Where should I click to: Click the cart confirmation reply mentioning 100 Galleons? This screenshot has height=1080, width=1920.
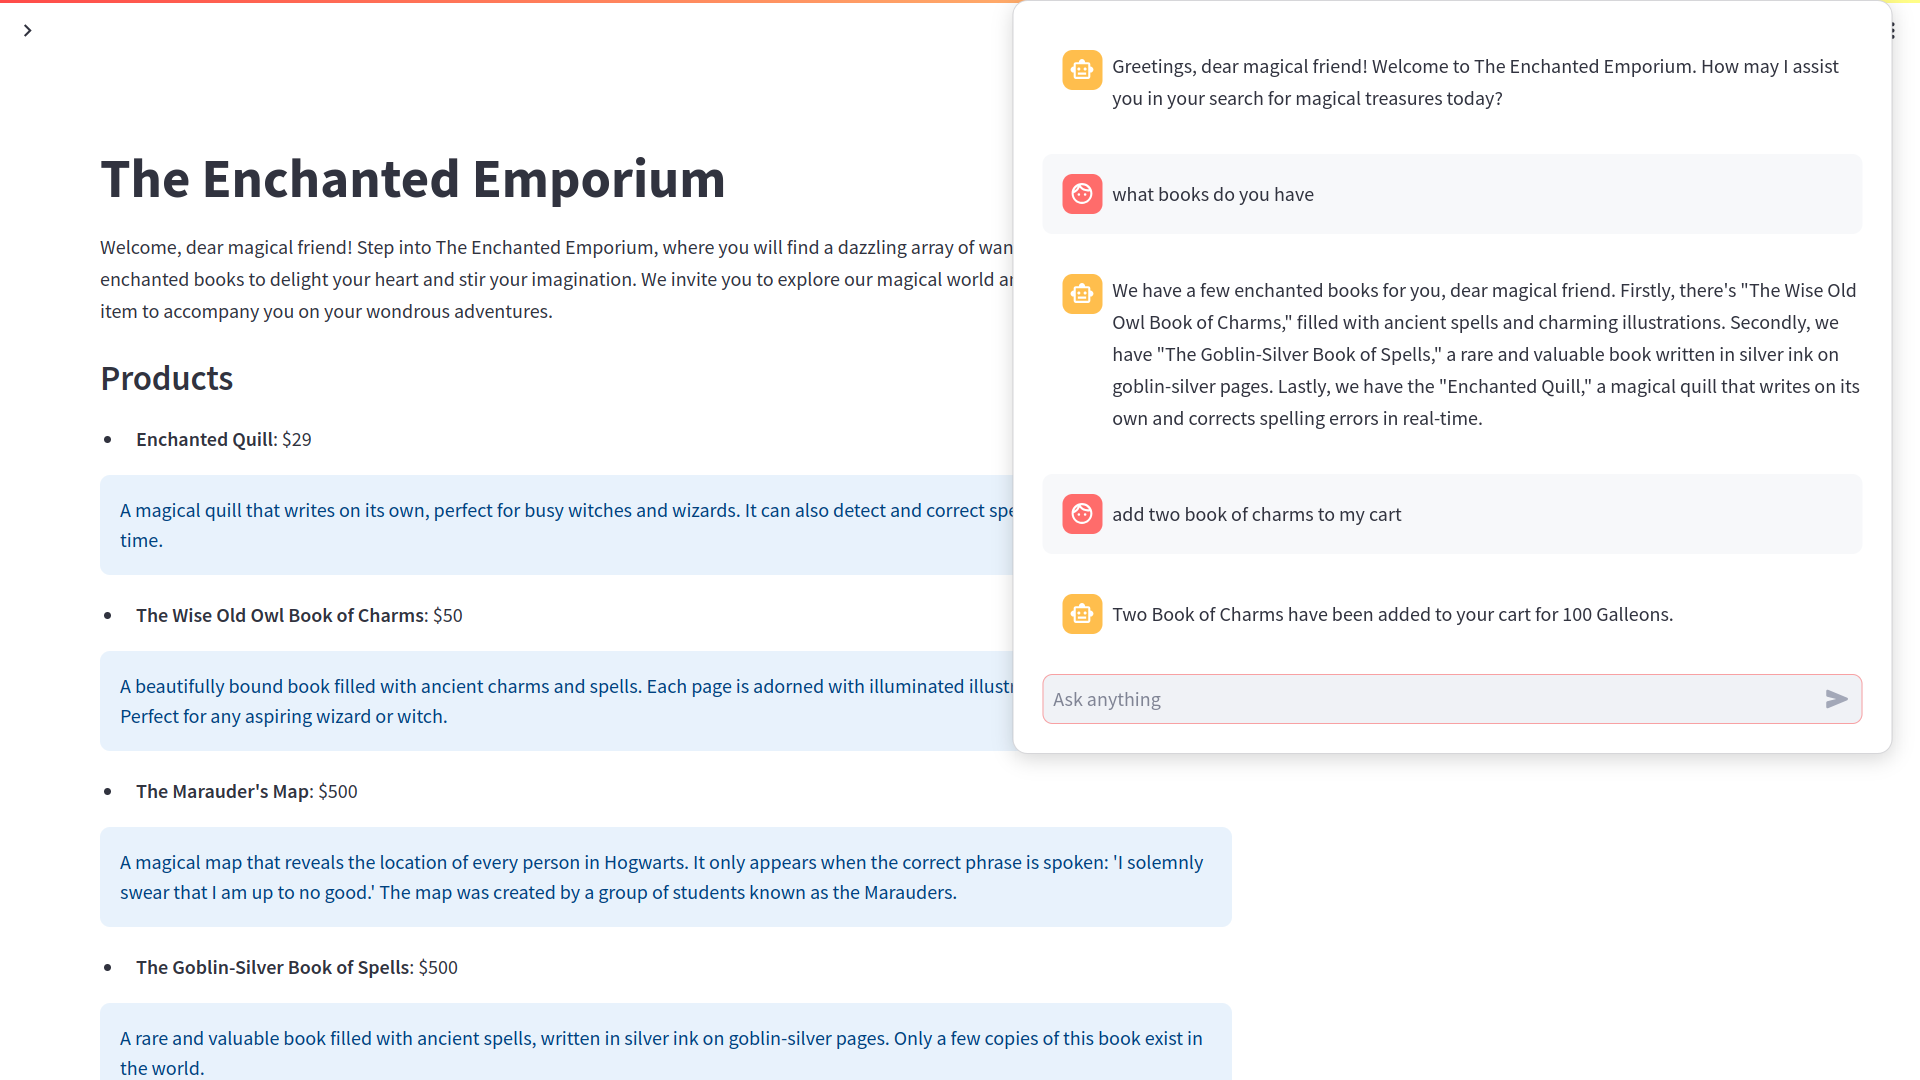(1392, 615)
